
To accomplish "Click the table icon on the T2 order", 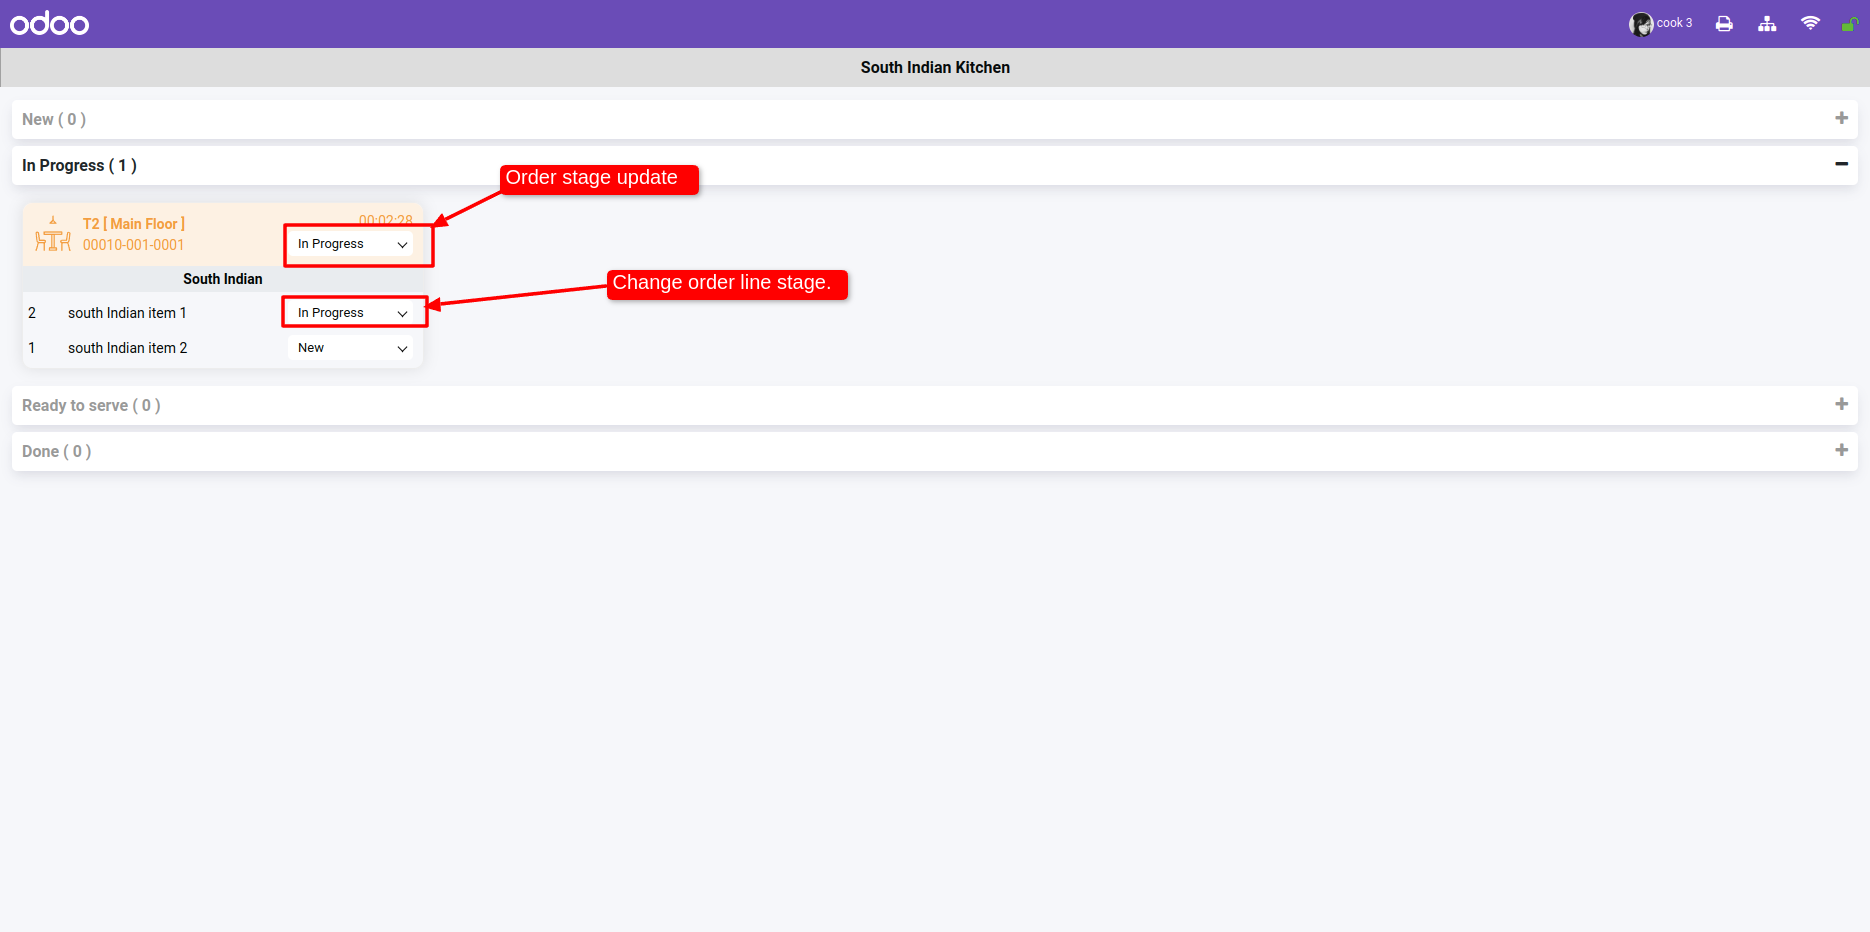I will (53, 234).
